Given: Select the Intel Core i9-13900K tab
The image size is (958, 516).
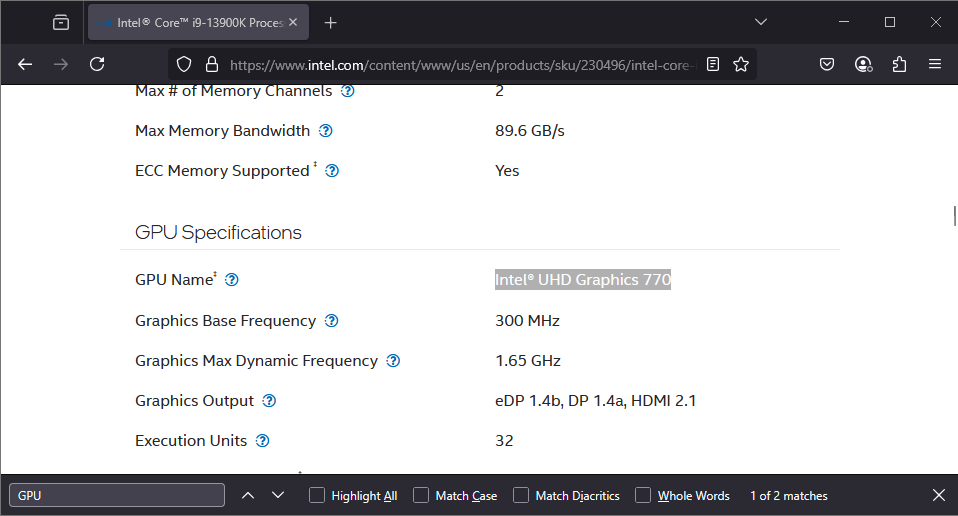Looking at the screenshot, I should 188,22.
